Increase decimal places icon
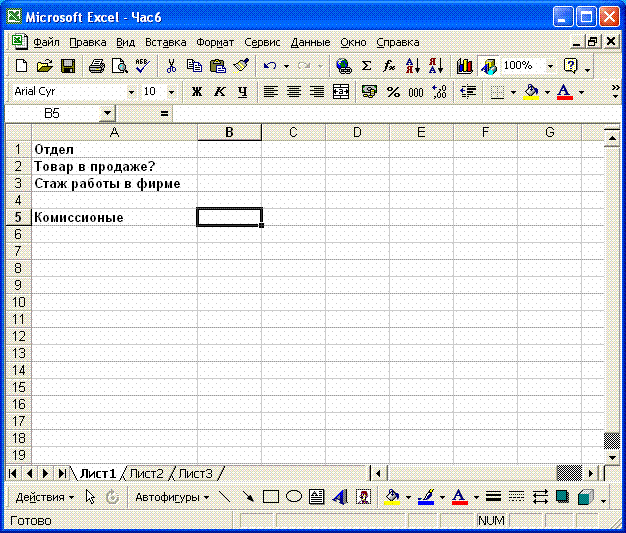This screenshot has height=533, width=626. [439, 92]
